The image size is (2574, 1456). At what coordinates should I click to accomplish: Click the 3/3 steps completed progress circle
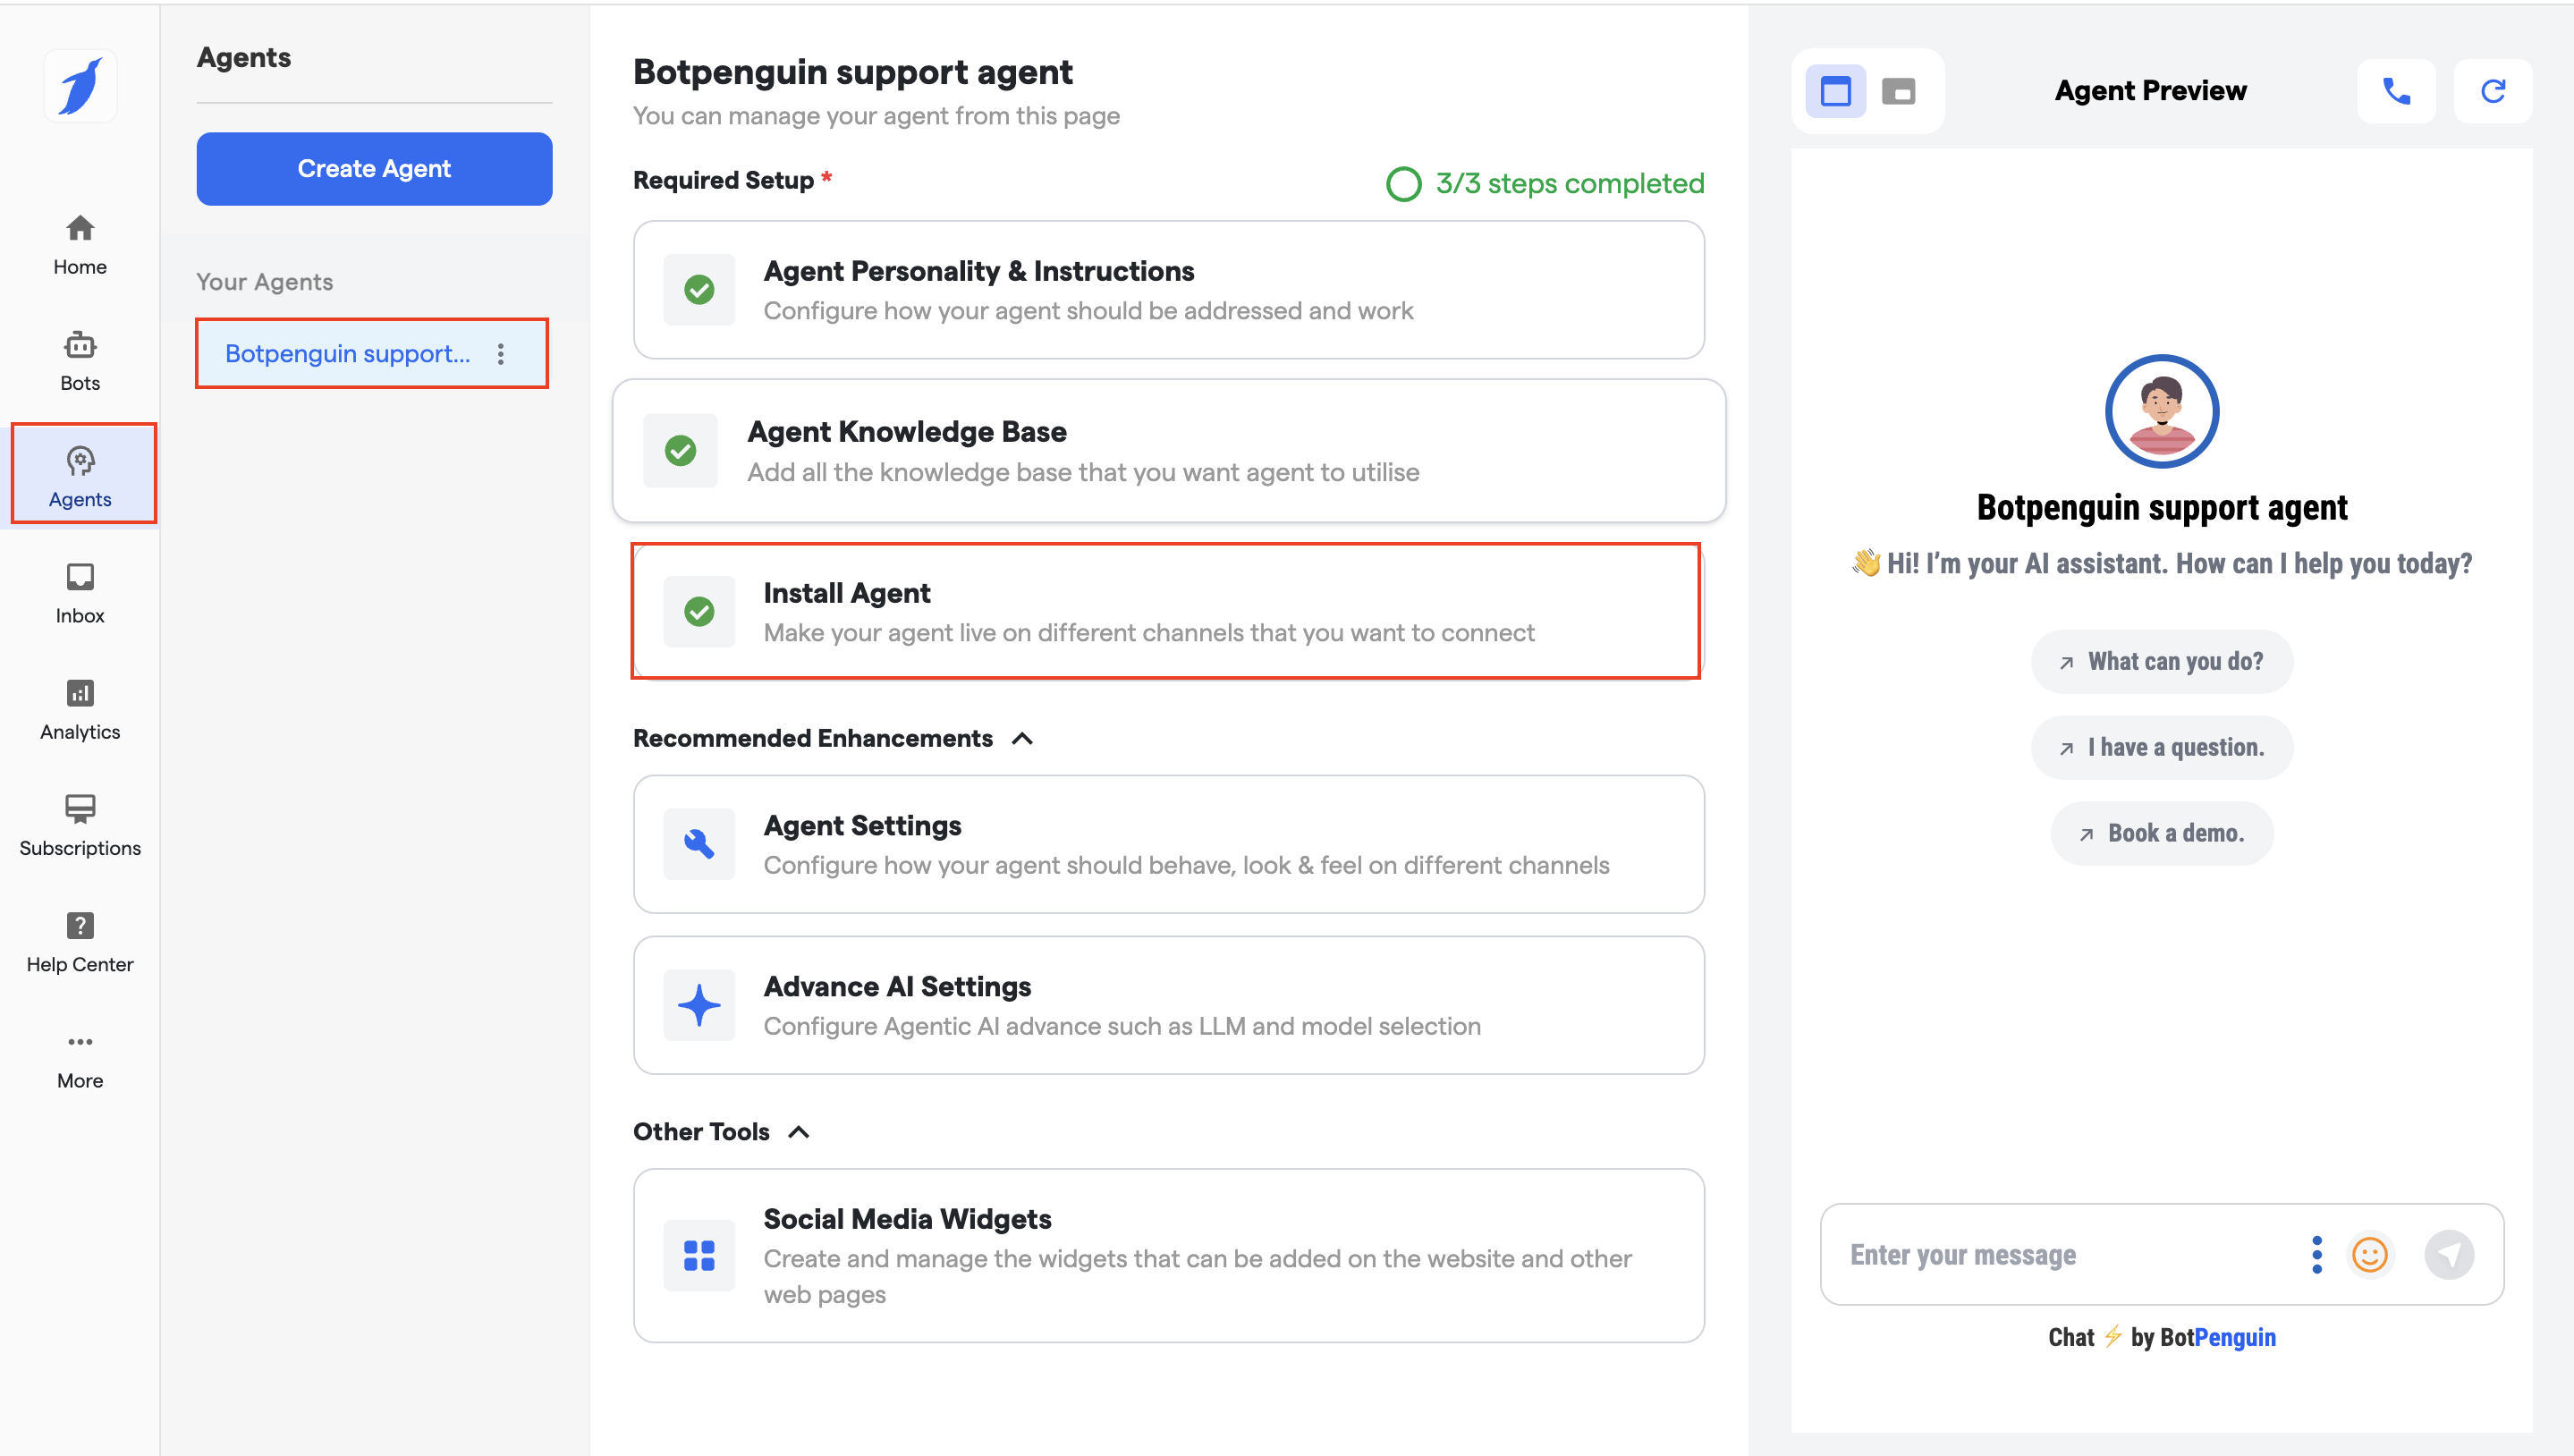click(1403, 183)
